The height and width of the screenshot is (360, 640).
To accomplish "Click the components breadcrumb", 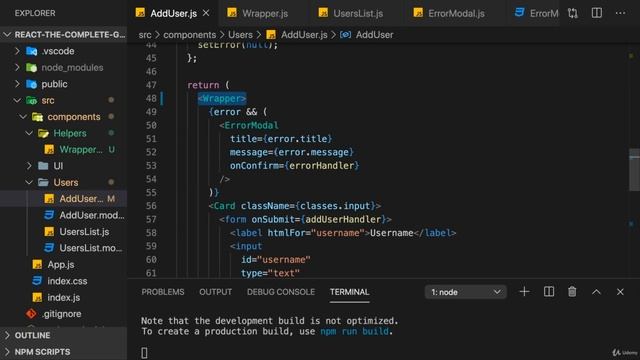I will (189, 35).
